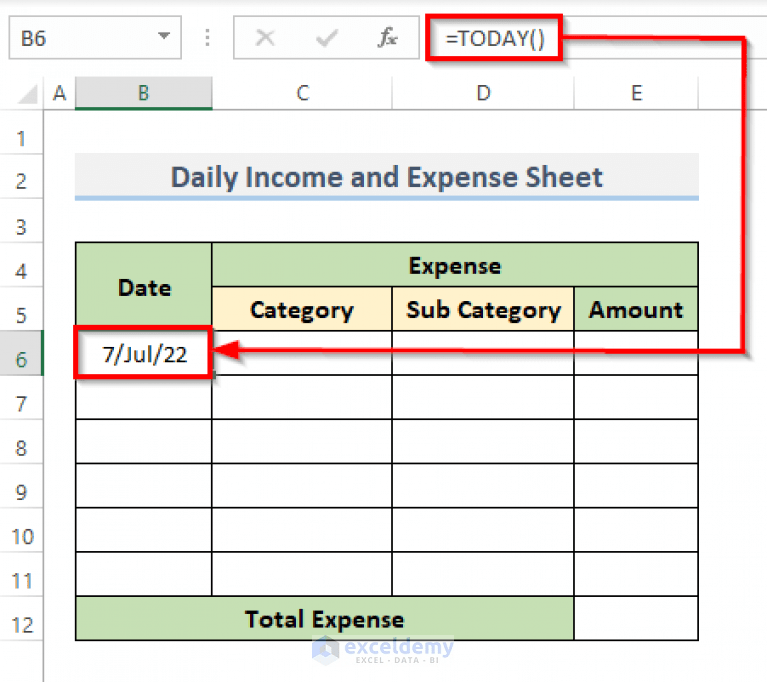Viewport: 767px width, 682px height.
Task: Select the empty Category cell in row 10
Action: pos(302,530)
